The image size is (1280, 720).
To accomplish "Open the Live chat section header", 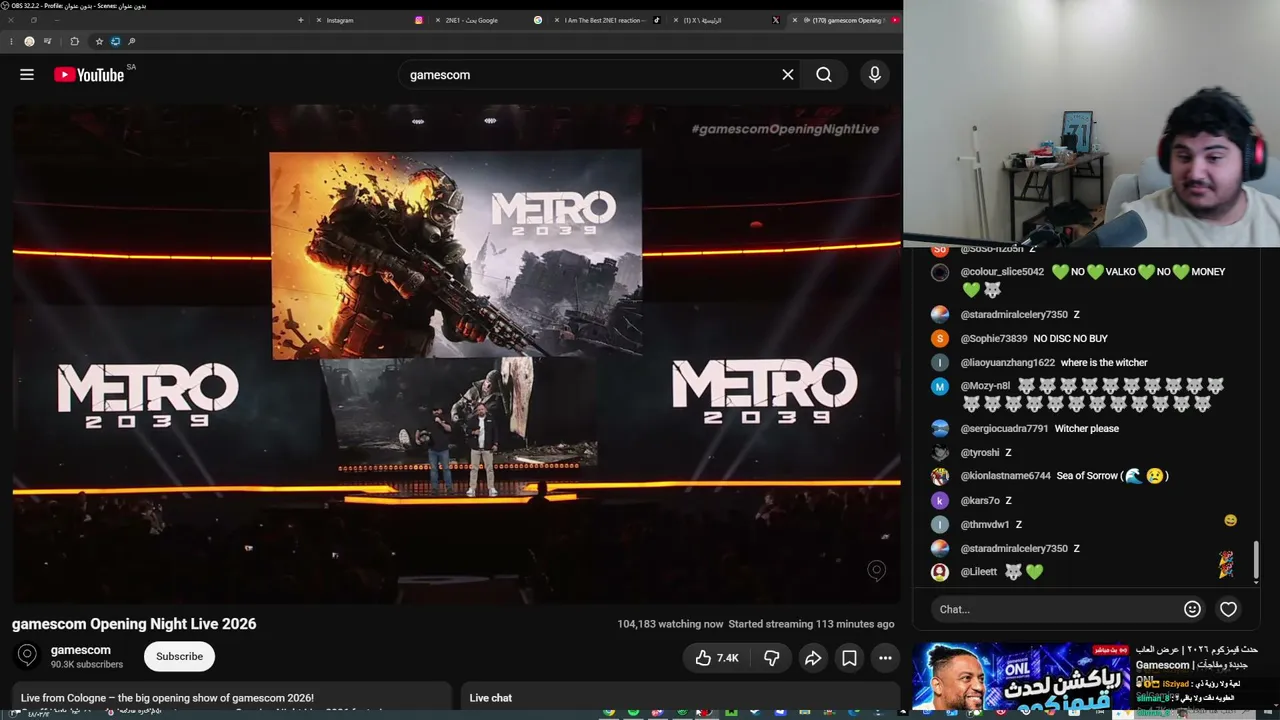I will [490, 698].
